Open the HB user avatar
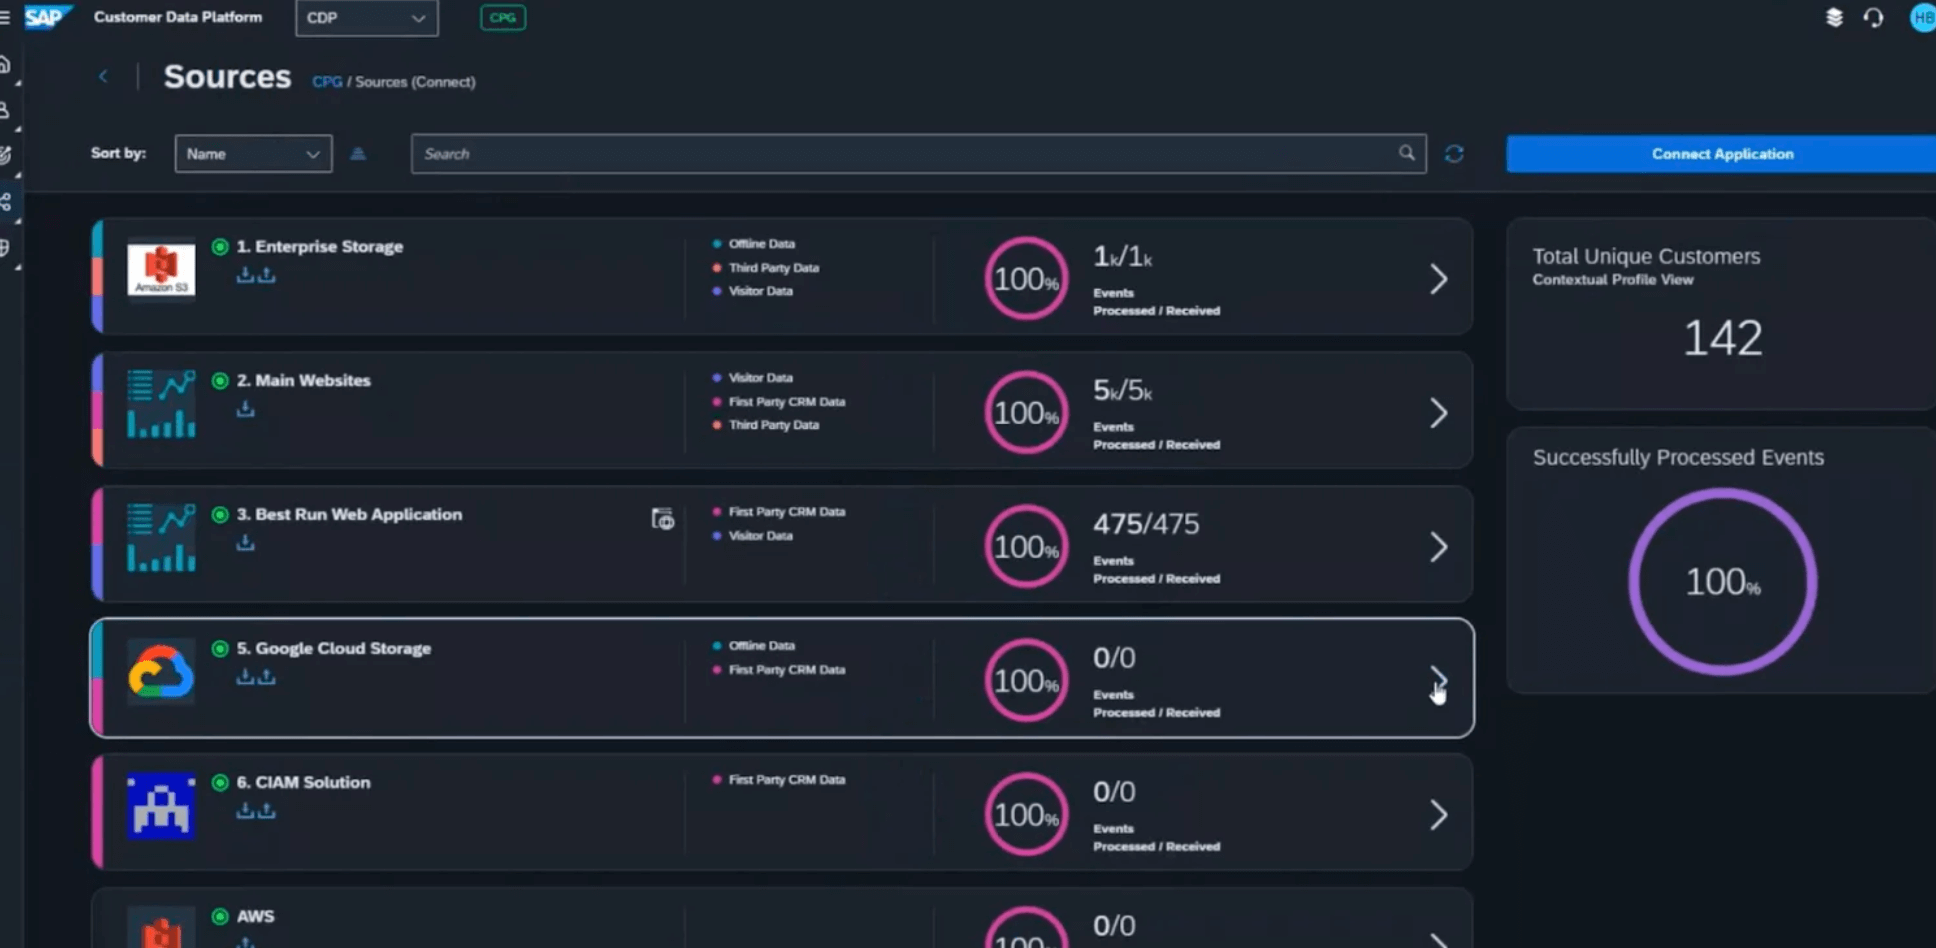The height and width of the screenshot is (948, 1936). coord(1923,17)
